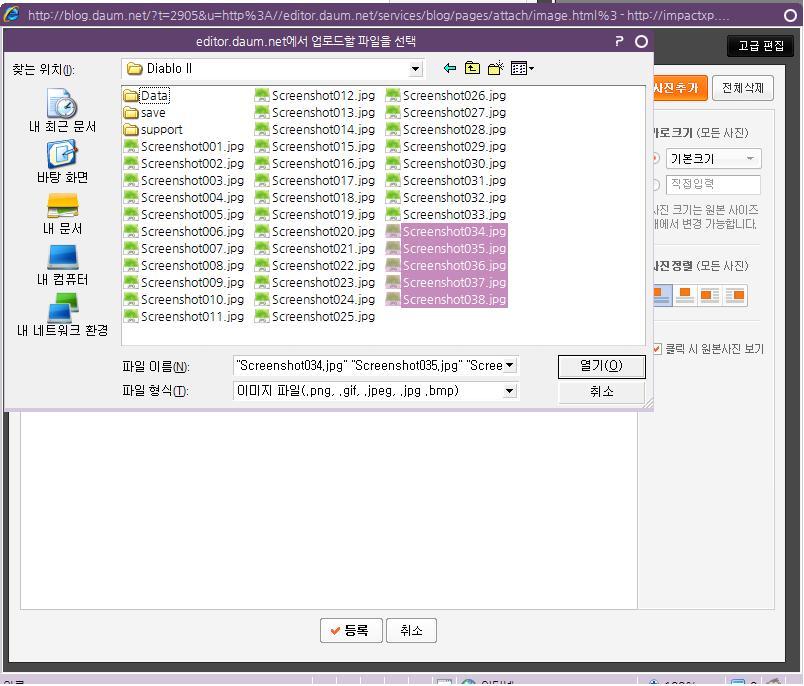Viewport: 804px width, 686px height.
Task: Select the Data folder
Action: coord(147,96)
